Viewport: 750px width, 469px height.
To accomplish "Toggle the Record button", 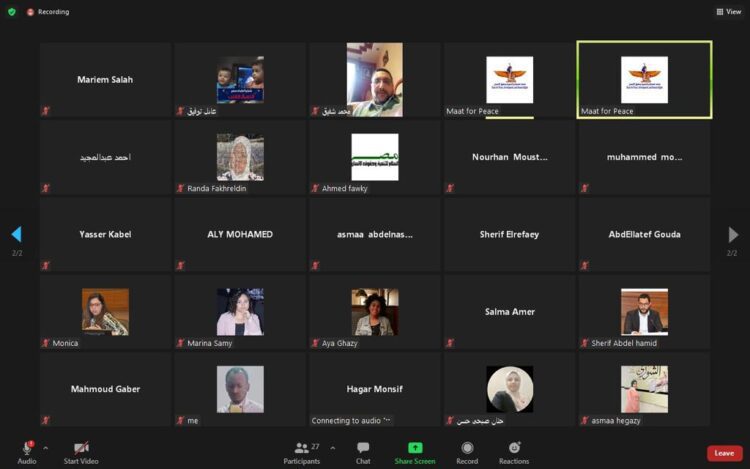I will click(x=467, y=452).
